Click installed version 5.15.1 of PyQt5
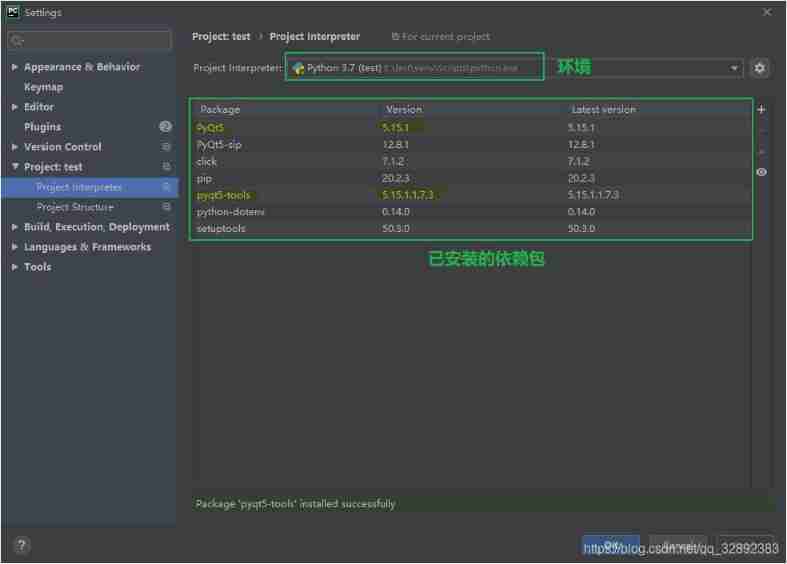This screenshot has height=564, width=787. coord(395,127)
